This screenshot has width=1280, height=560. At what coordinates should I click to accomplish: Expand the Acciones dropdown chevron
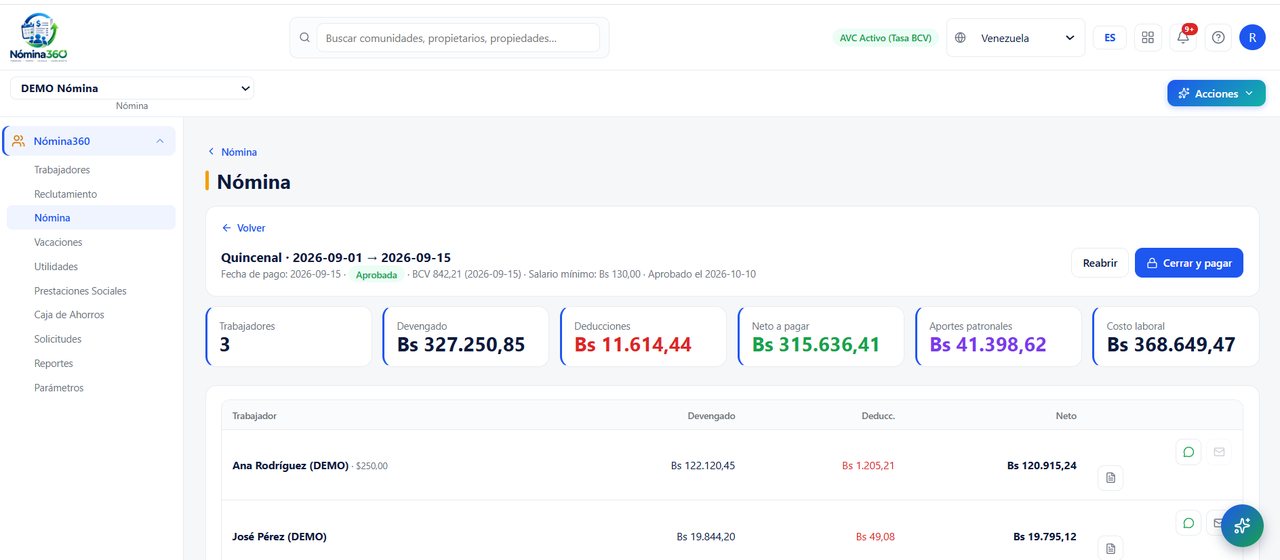click(1249, 94)
